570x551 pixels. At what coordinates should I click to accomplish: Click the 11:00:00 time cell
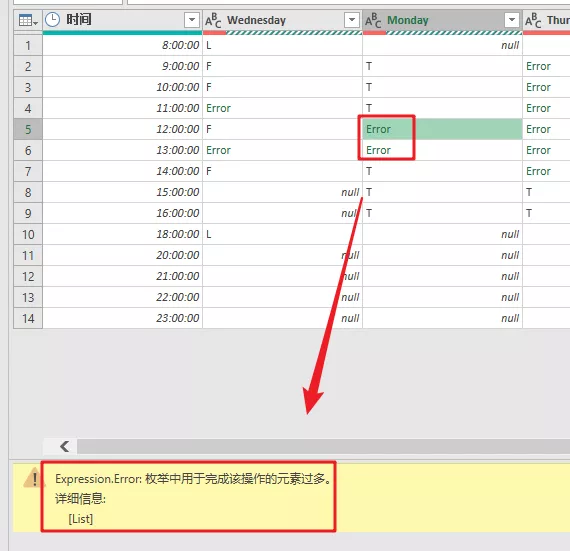click(123, 108)
